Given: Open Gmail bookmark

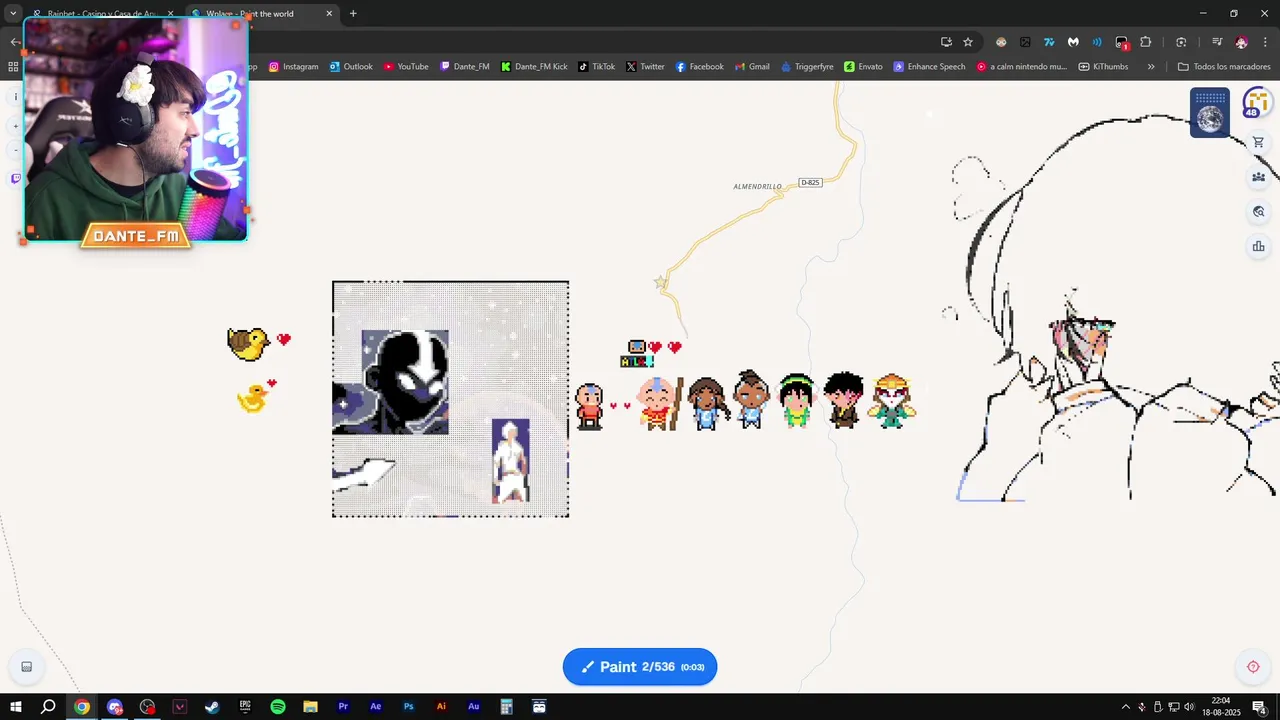Looking at the screenshot, I should 752,67.
